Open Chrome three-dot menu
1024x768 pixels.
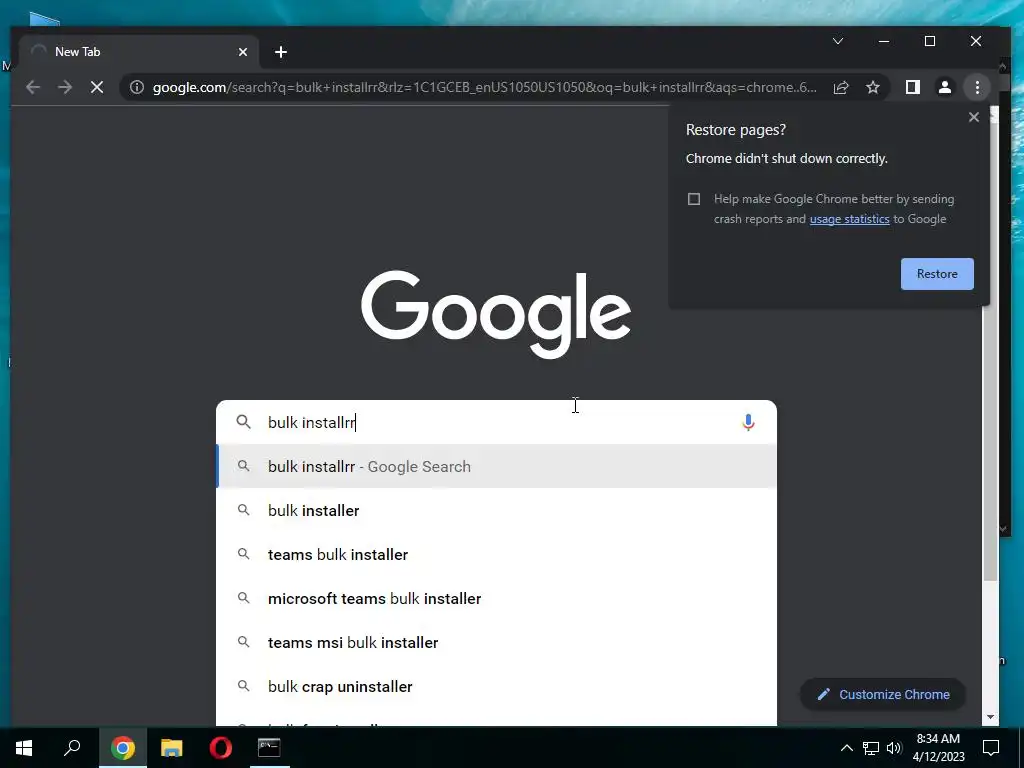coord(977,87)
